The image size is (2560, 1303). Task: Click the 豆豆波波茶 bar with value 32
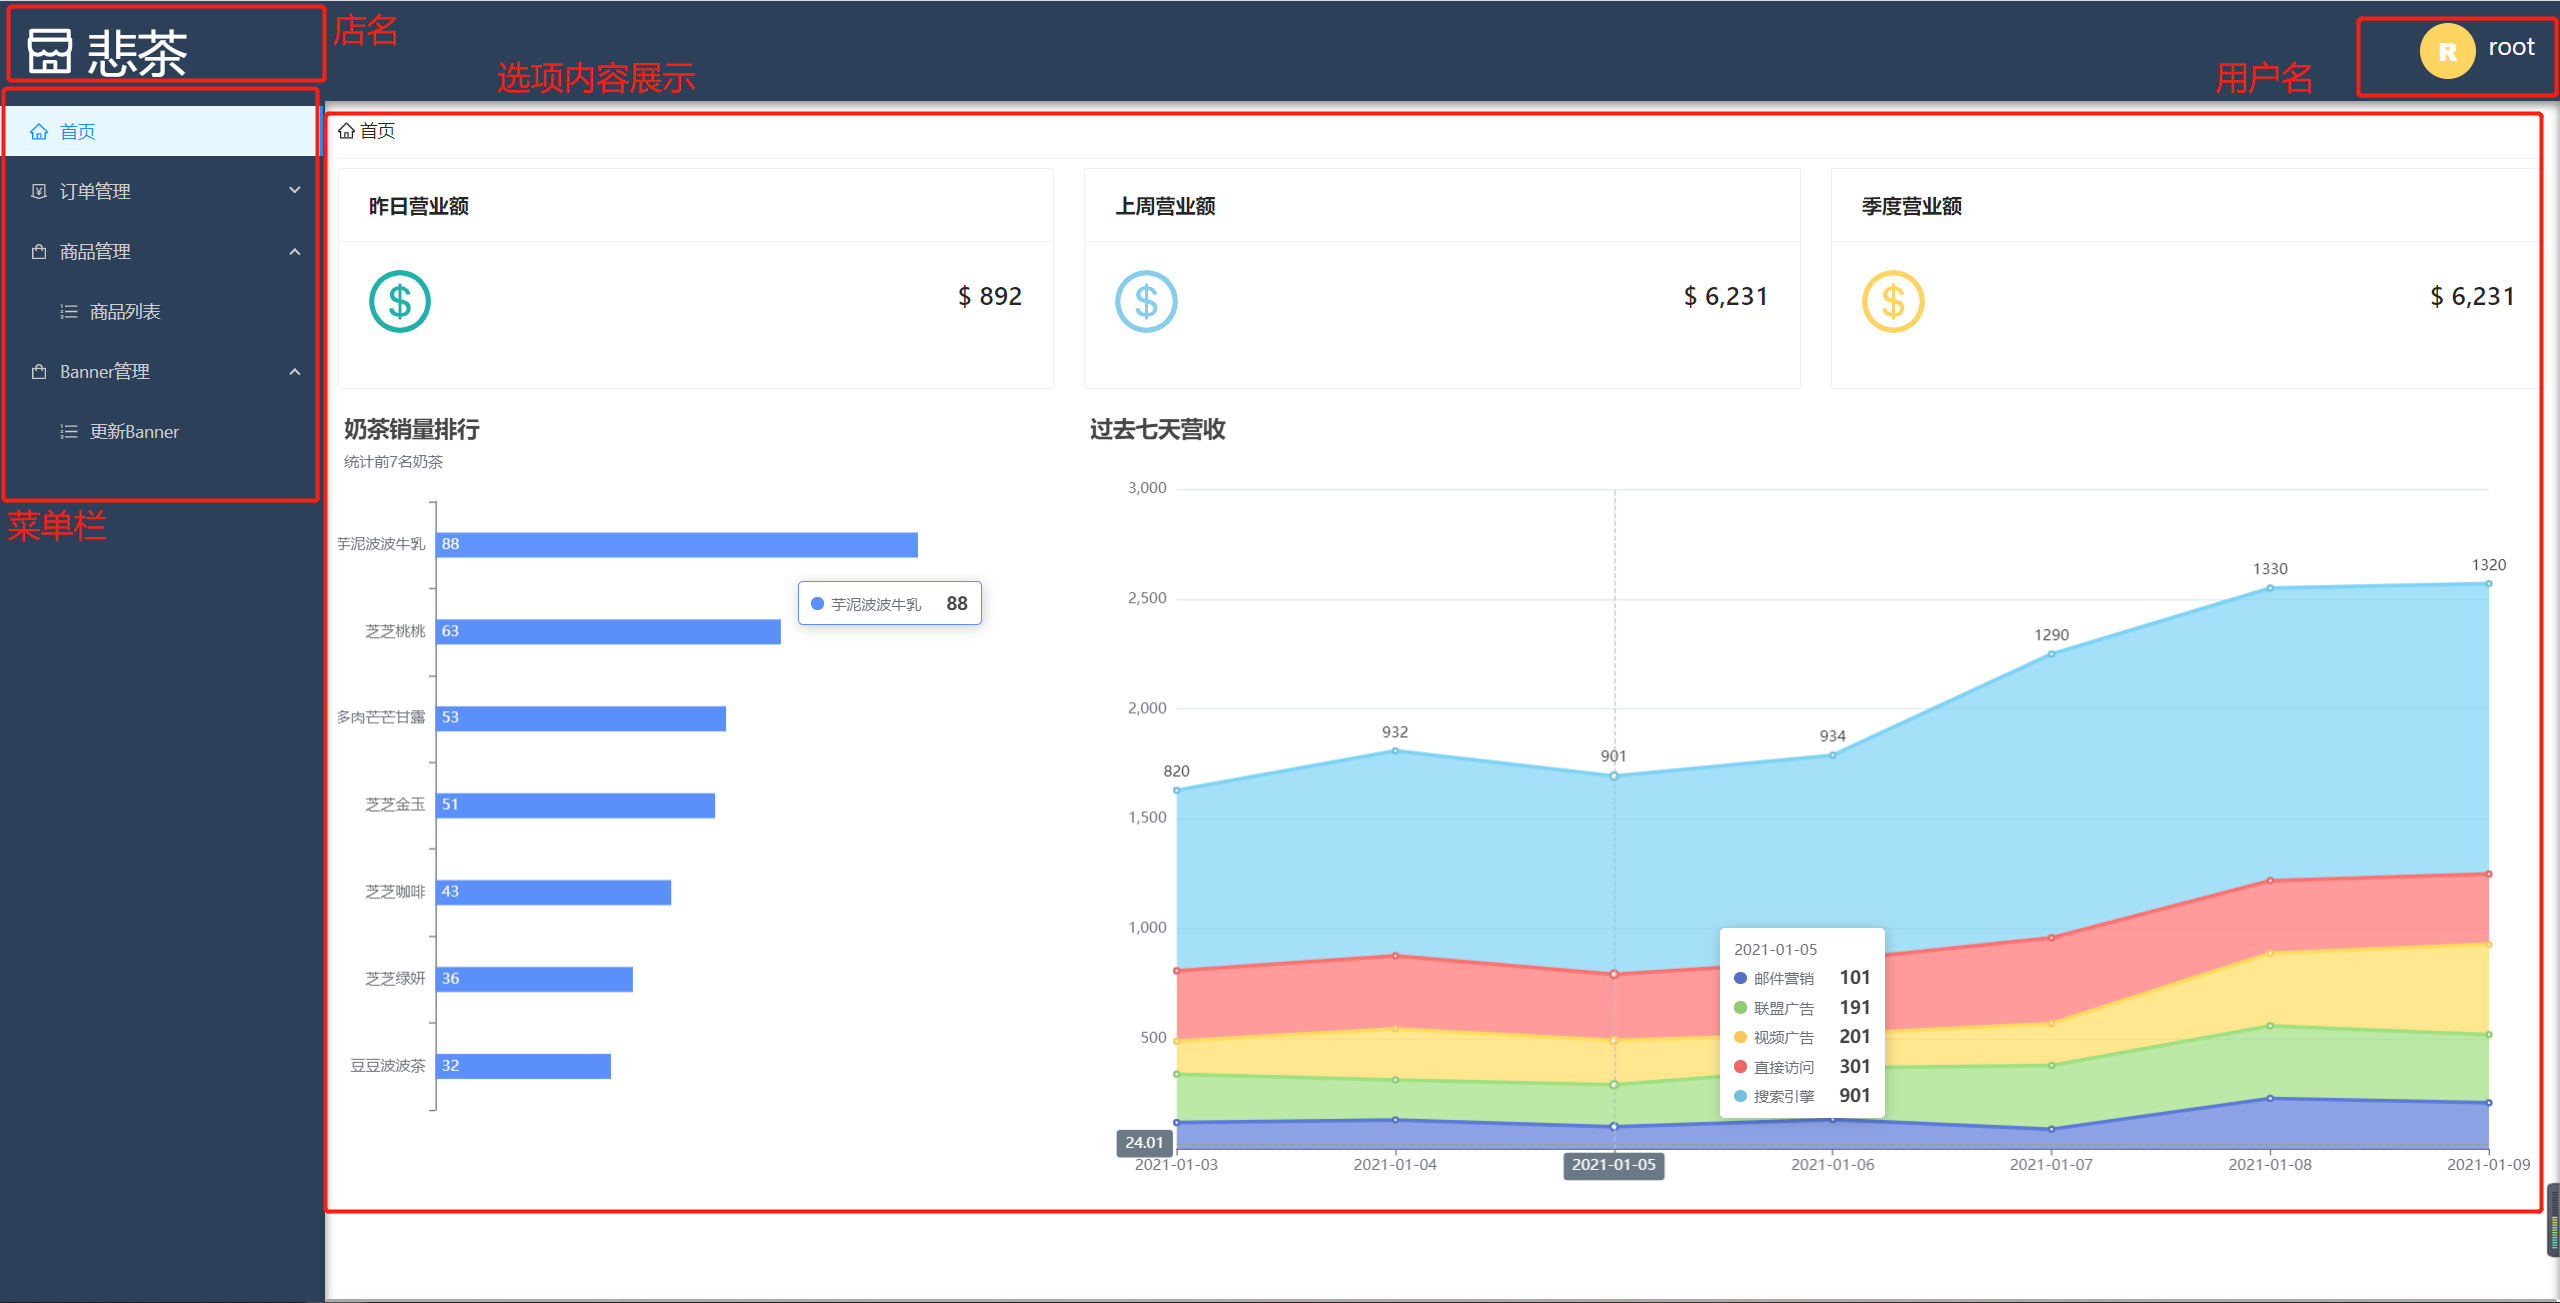coord(524,1066)
